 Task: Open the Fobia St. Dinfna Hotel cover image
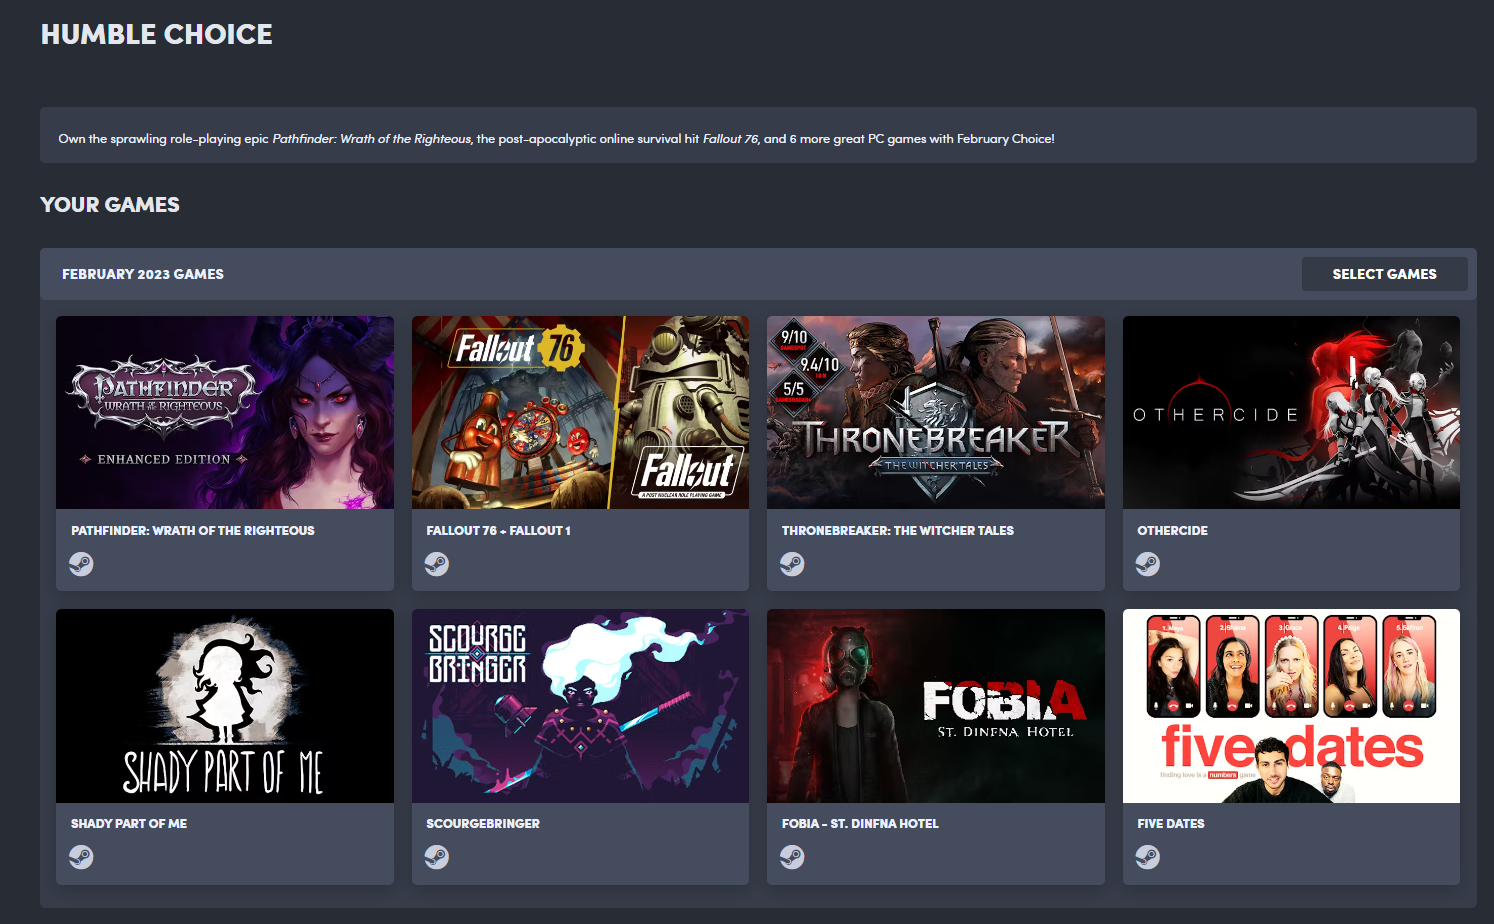coord(936,706)
